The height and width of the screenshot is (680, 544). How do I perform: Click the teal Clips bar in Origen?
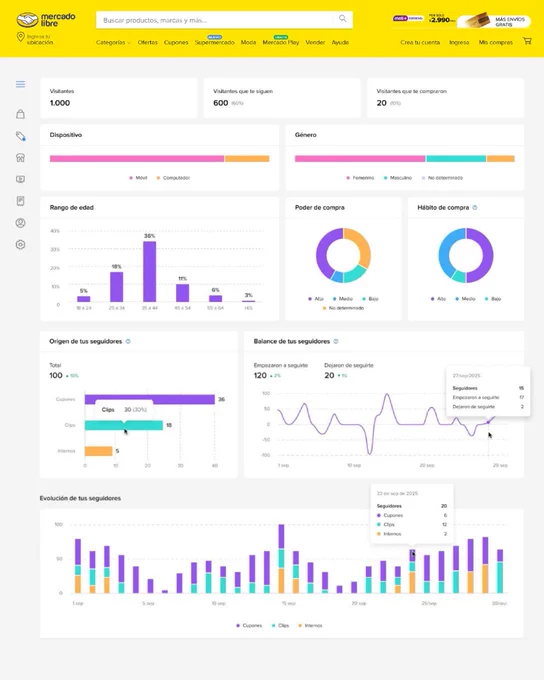click(124, 425)
